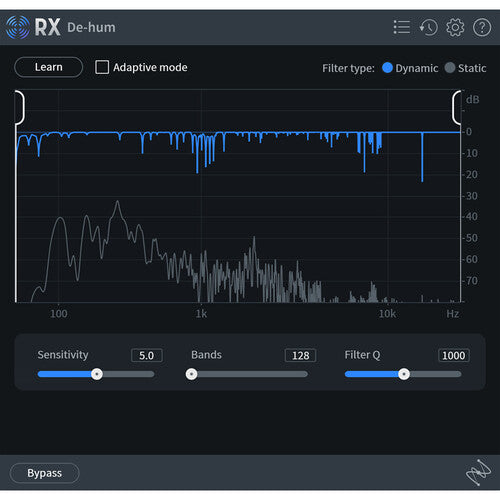500x500 pixels.
Task: Click the Sensitivity slider handle
Action: click(97, 374)
